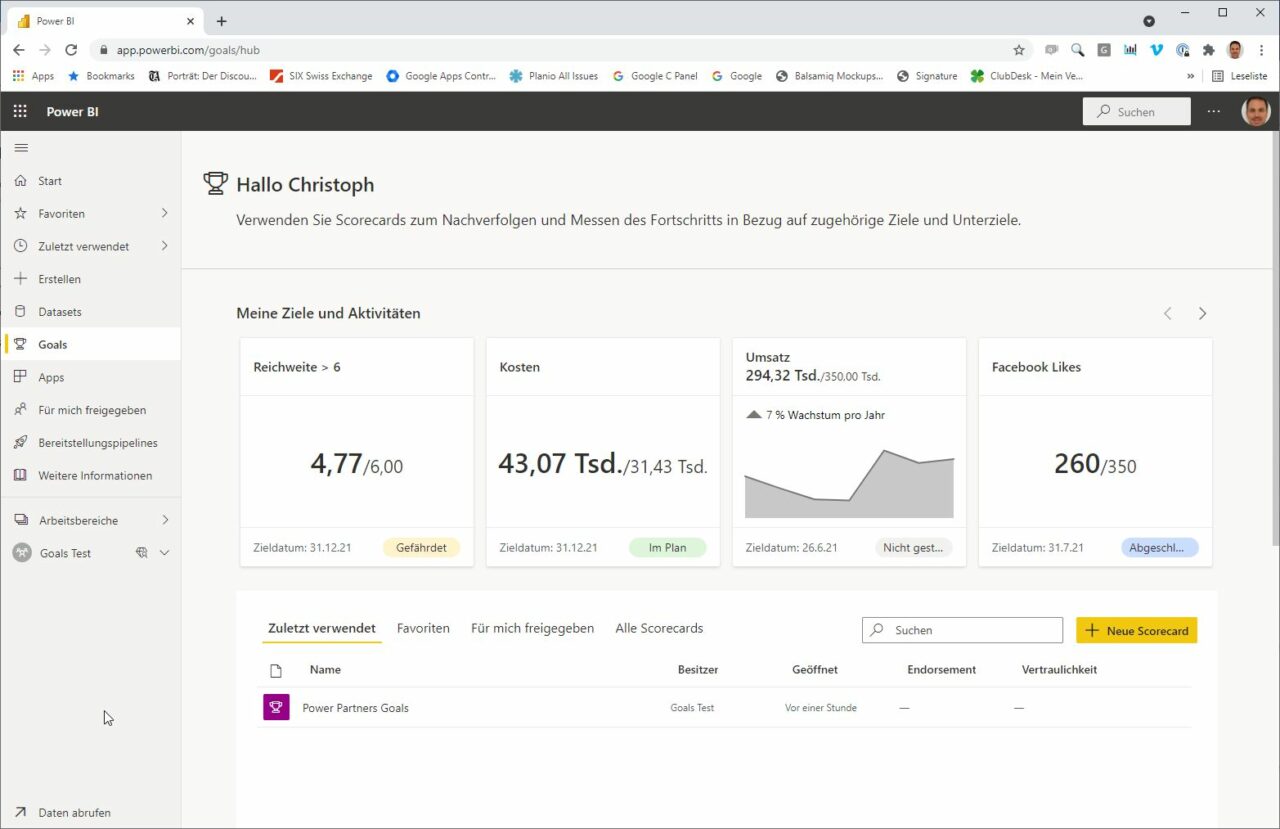Viewport: 1280px width, 829px height.
Task: Expand the Arbeitsbereiche section
Action: tap(79, 520)
